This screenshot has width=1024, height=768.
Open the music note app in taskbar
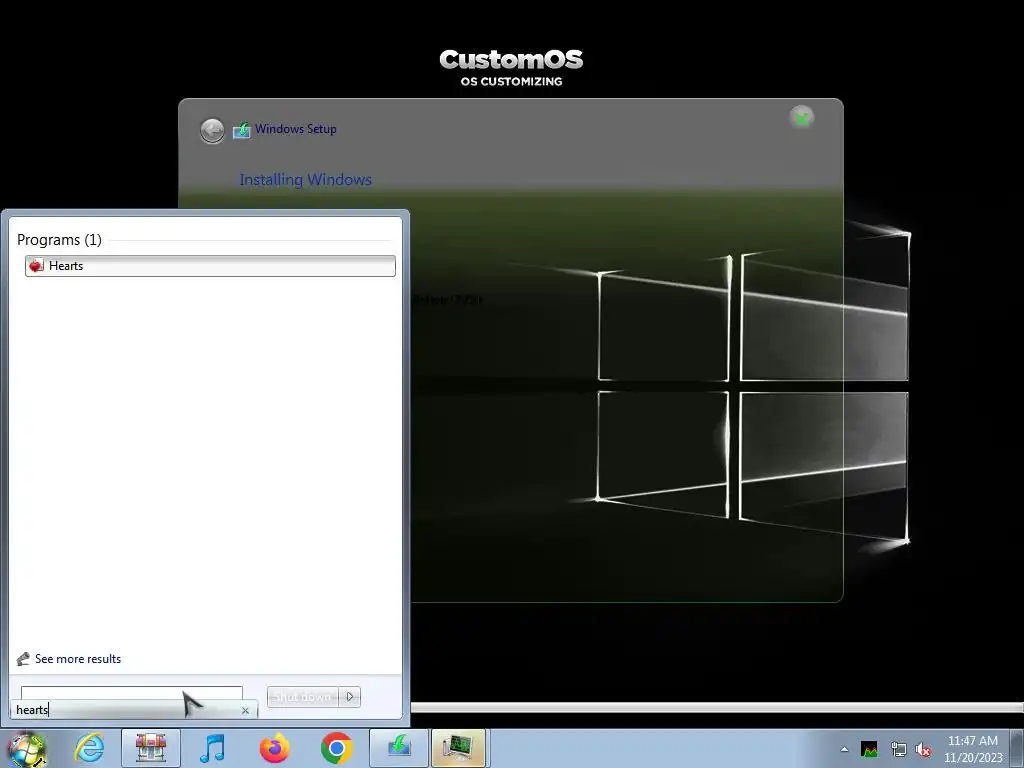coord(212,748)
